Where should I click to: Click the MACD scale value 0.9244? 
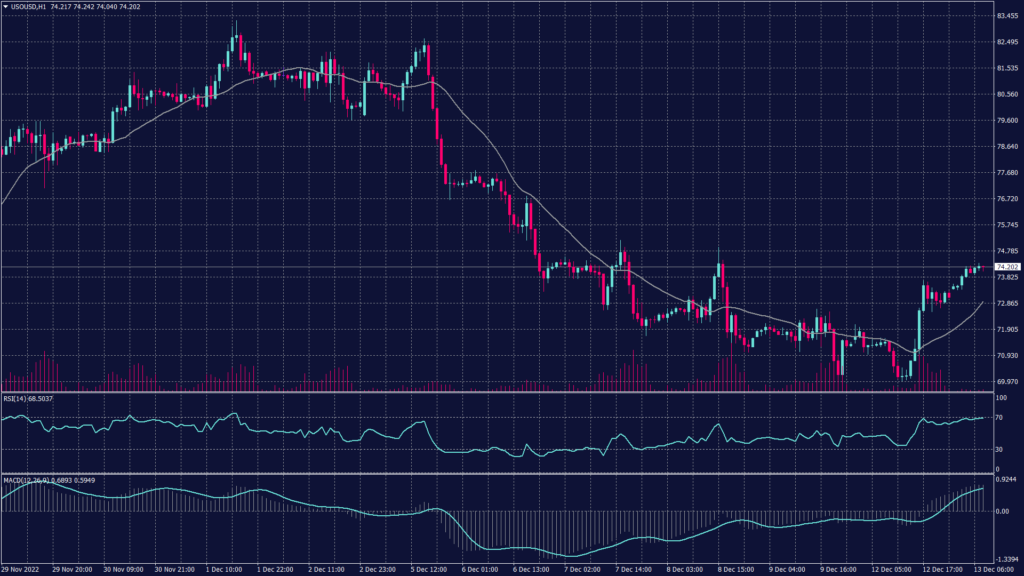(x=1006, y=482)
